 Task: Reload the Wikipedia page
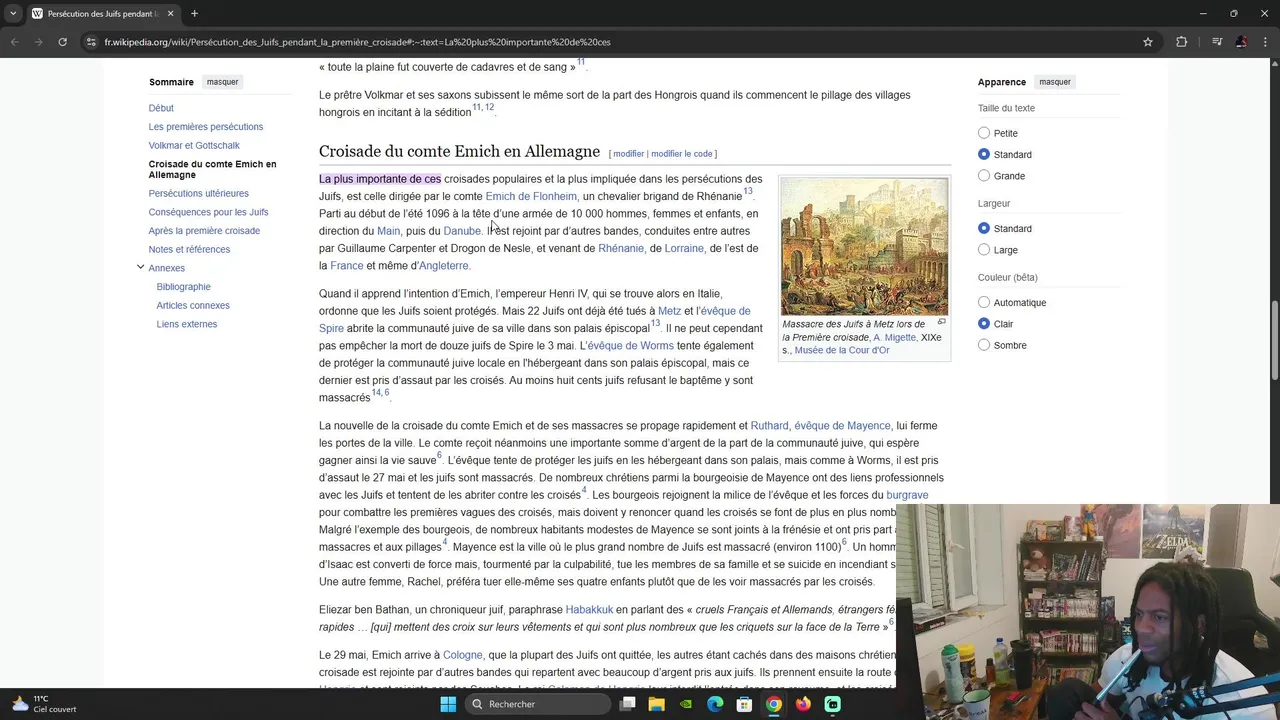point(62,42)
